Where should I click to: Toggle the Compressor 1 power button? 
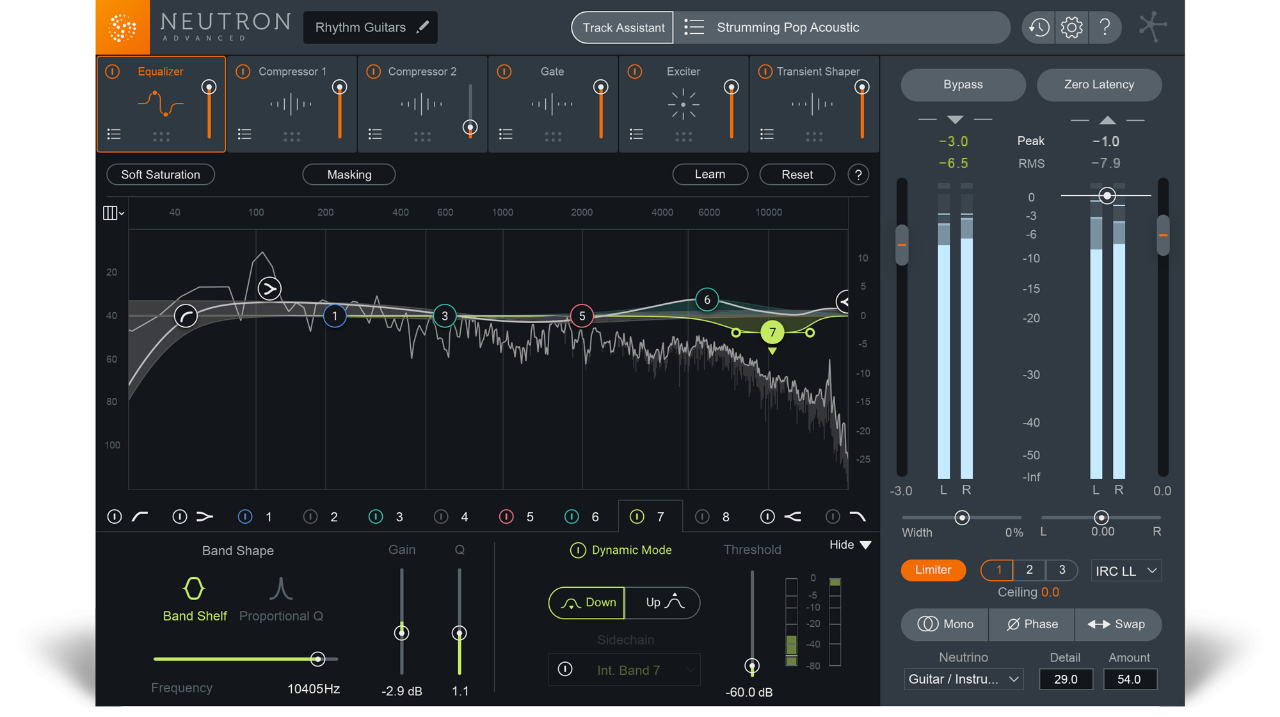pos(241,71)
